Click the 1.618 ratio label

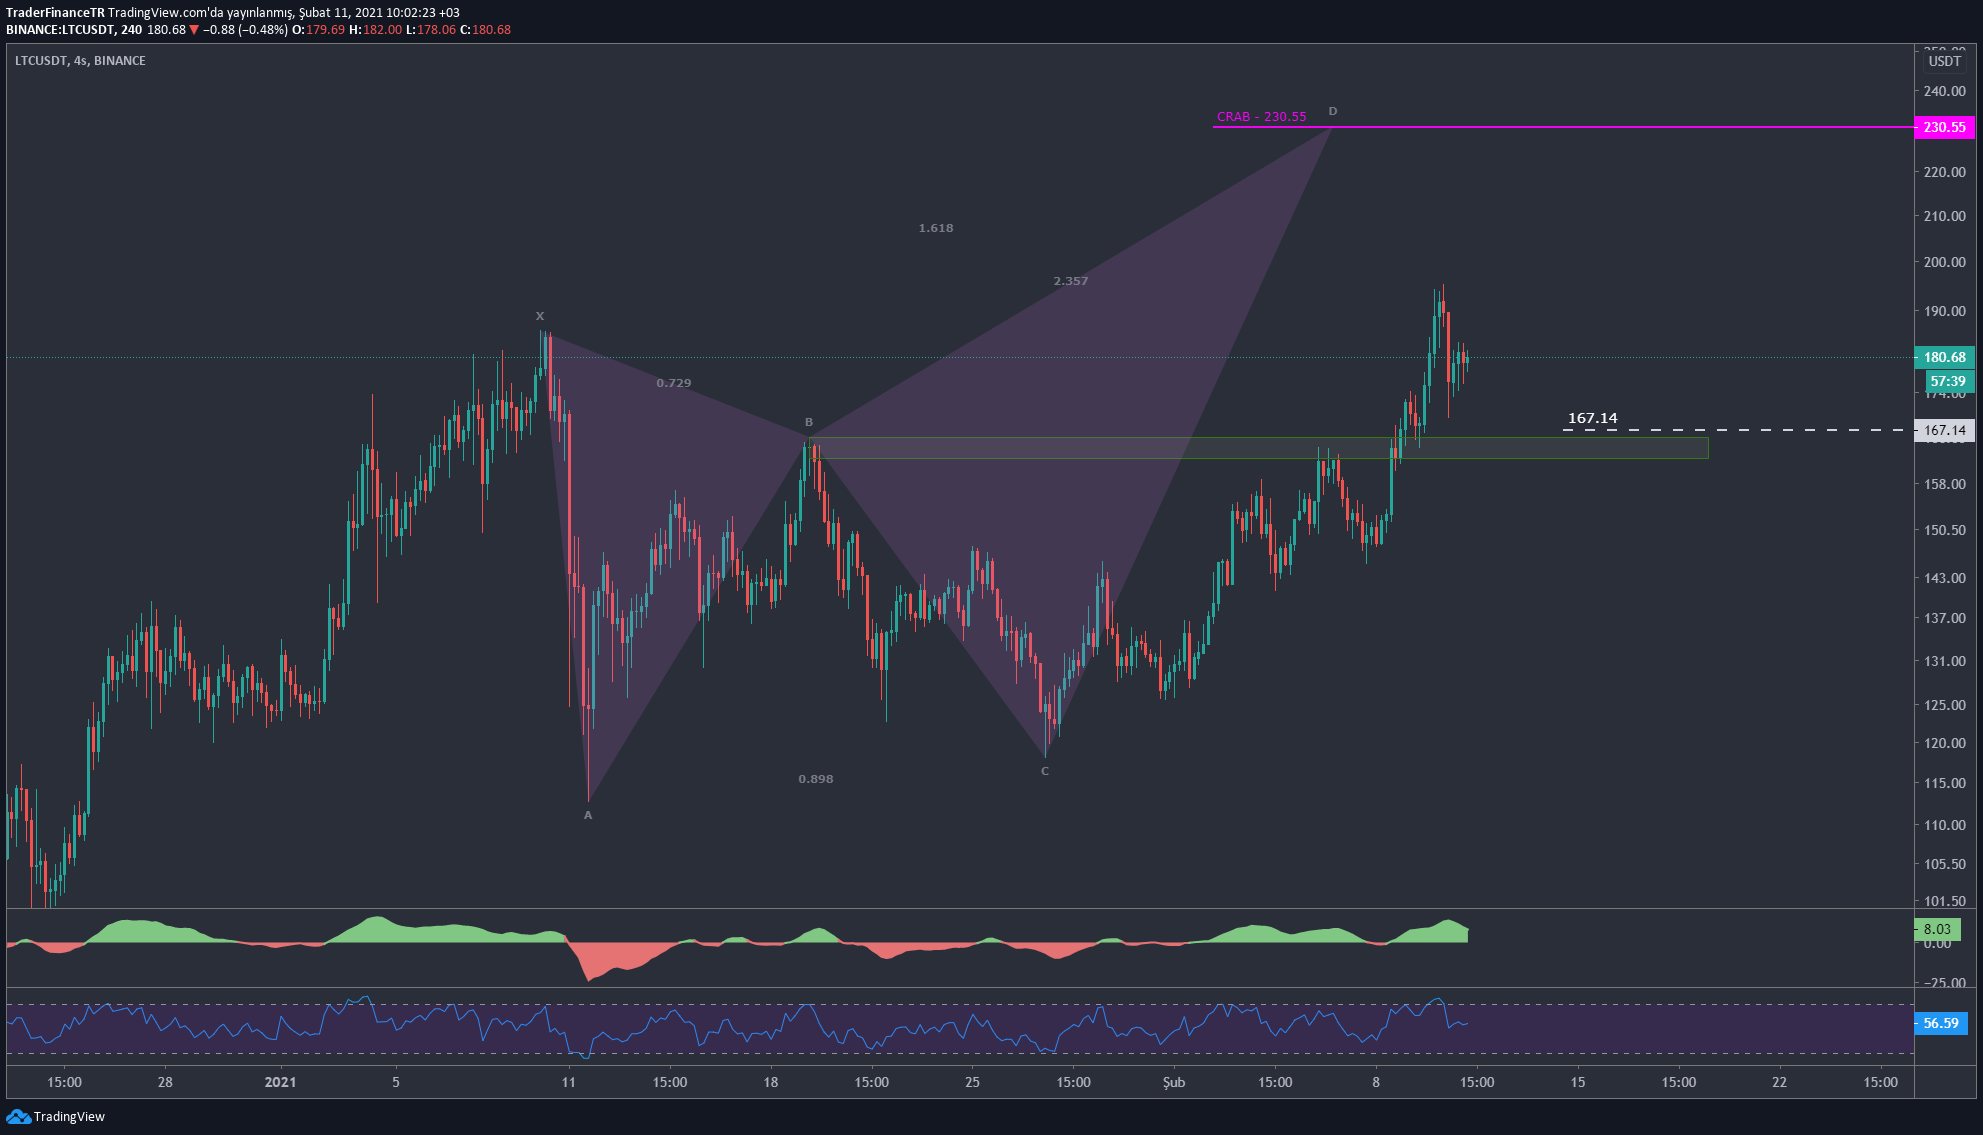936,228
